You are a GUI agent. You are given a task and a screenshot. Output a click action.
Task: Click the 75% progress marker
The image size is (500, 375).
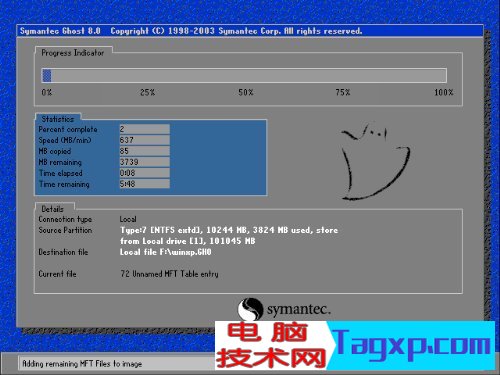point(343,92)
